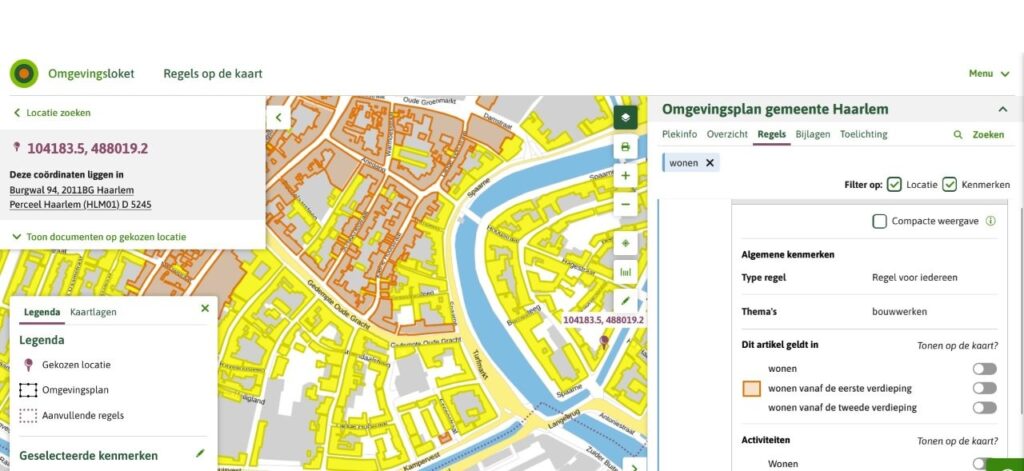Open the Bijlagen tab

(812, 134)
